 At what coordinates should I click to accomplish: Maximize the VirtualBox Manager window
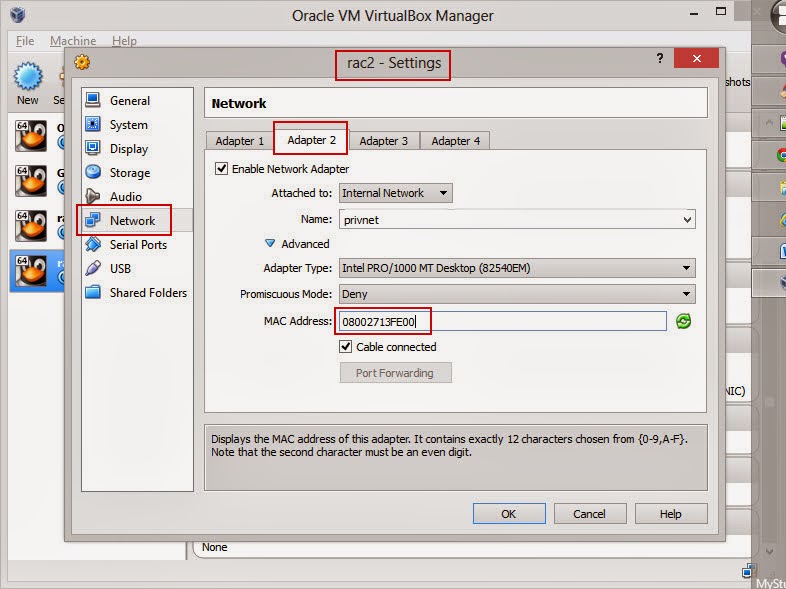coord(721,12)
